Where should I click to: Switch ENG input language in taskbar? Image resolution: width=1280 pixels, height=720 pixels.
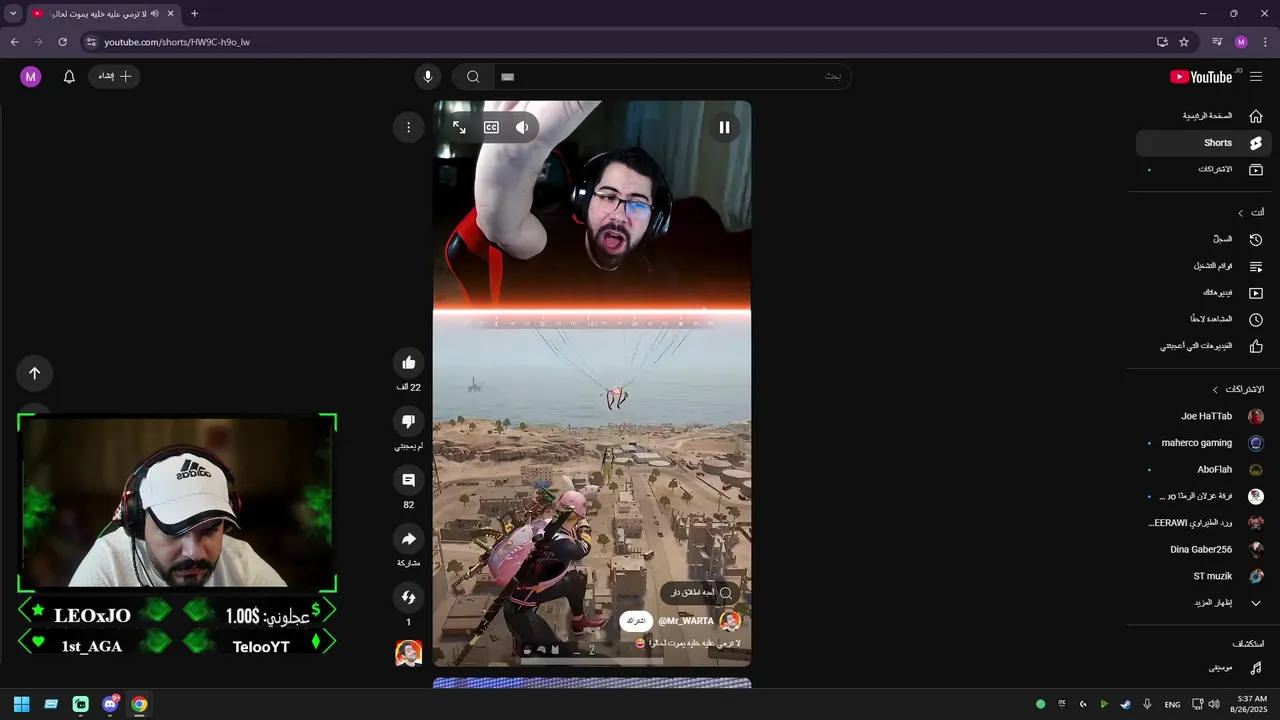click(x=1172, y=704)
